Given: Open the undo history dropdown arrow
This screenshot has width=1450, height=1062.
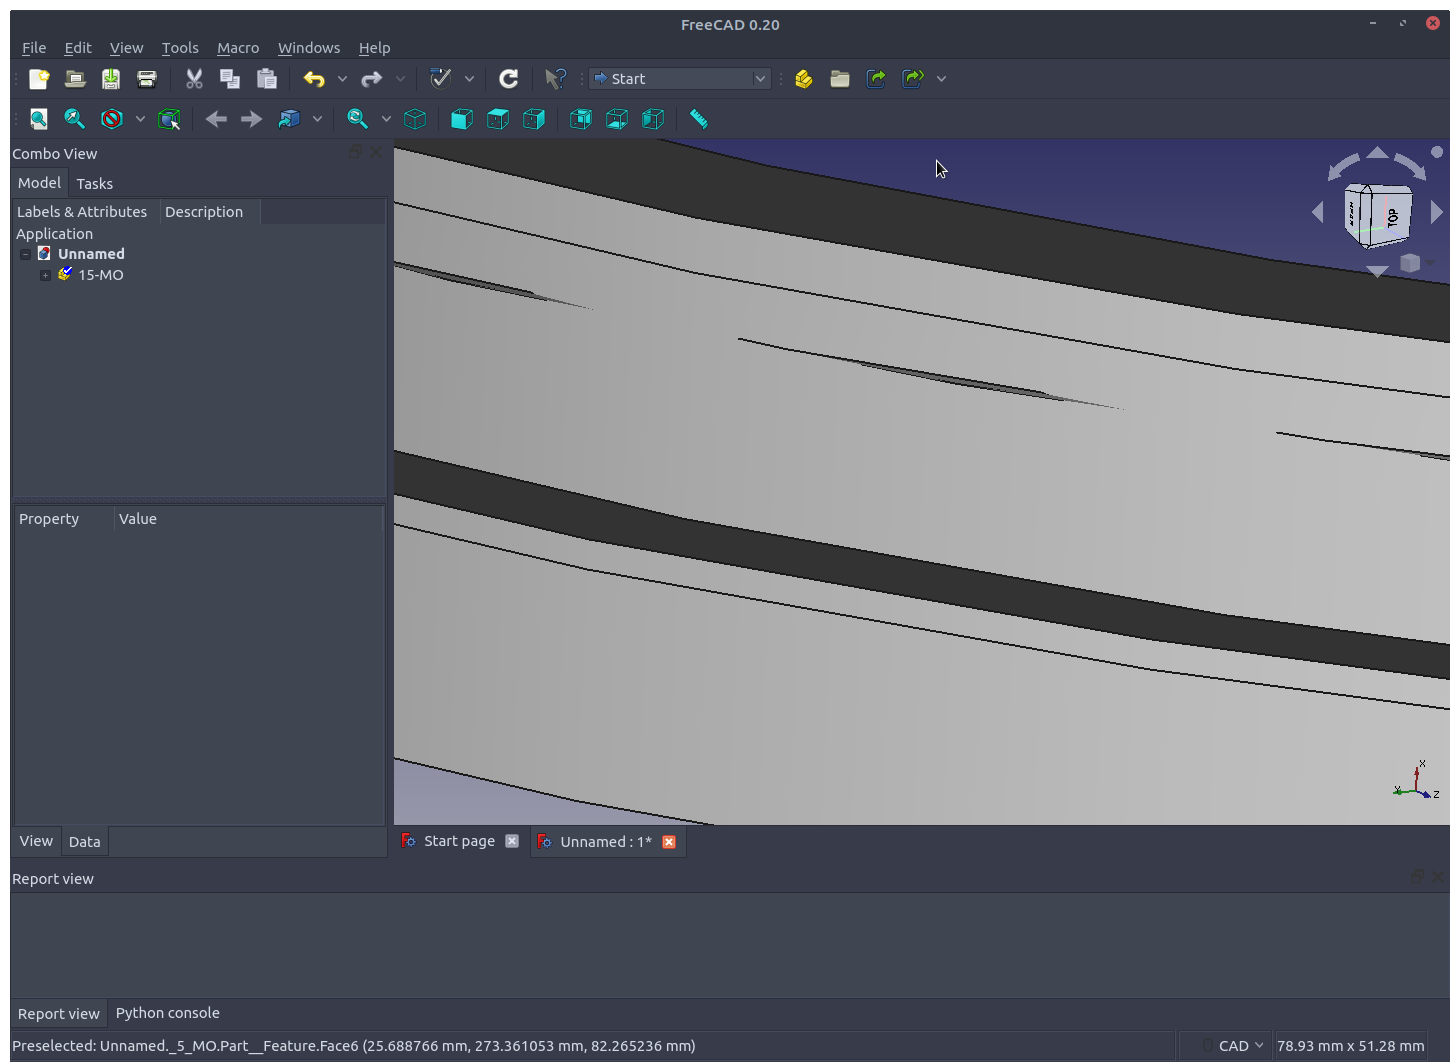Looking at the screenshot, I should (342, 79).
